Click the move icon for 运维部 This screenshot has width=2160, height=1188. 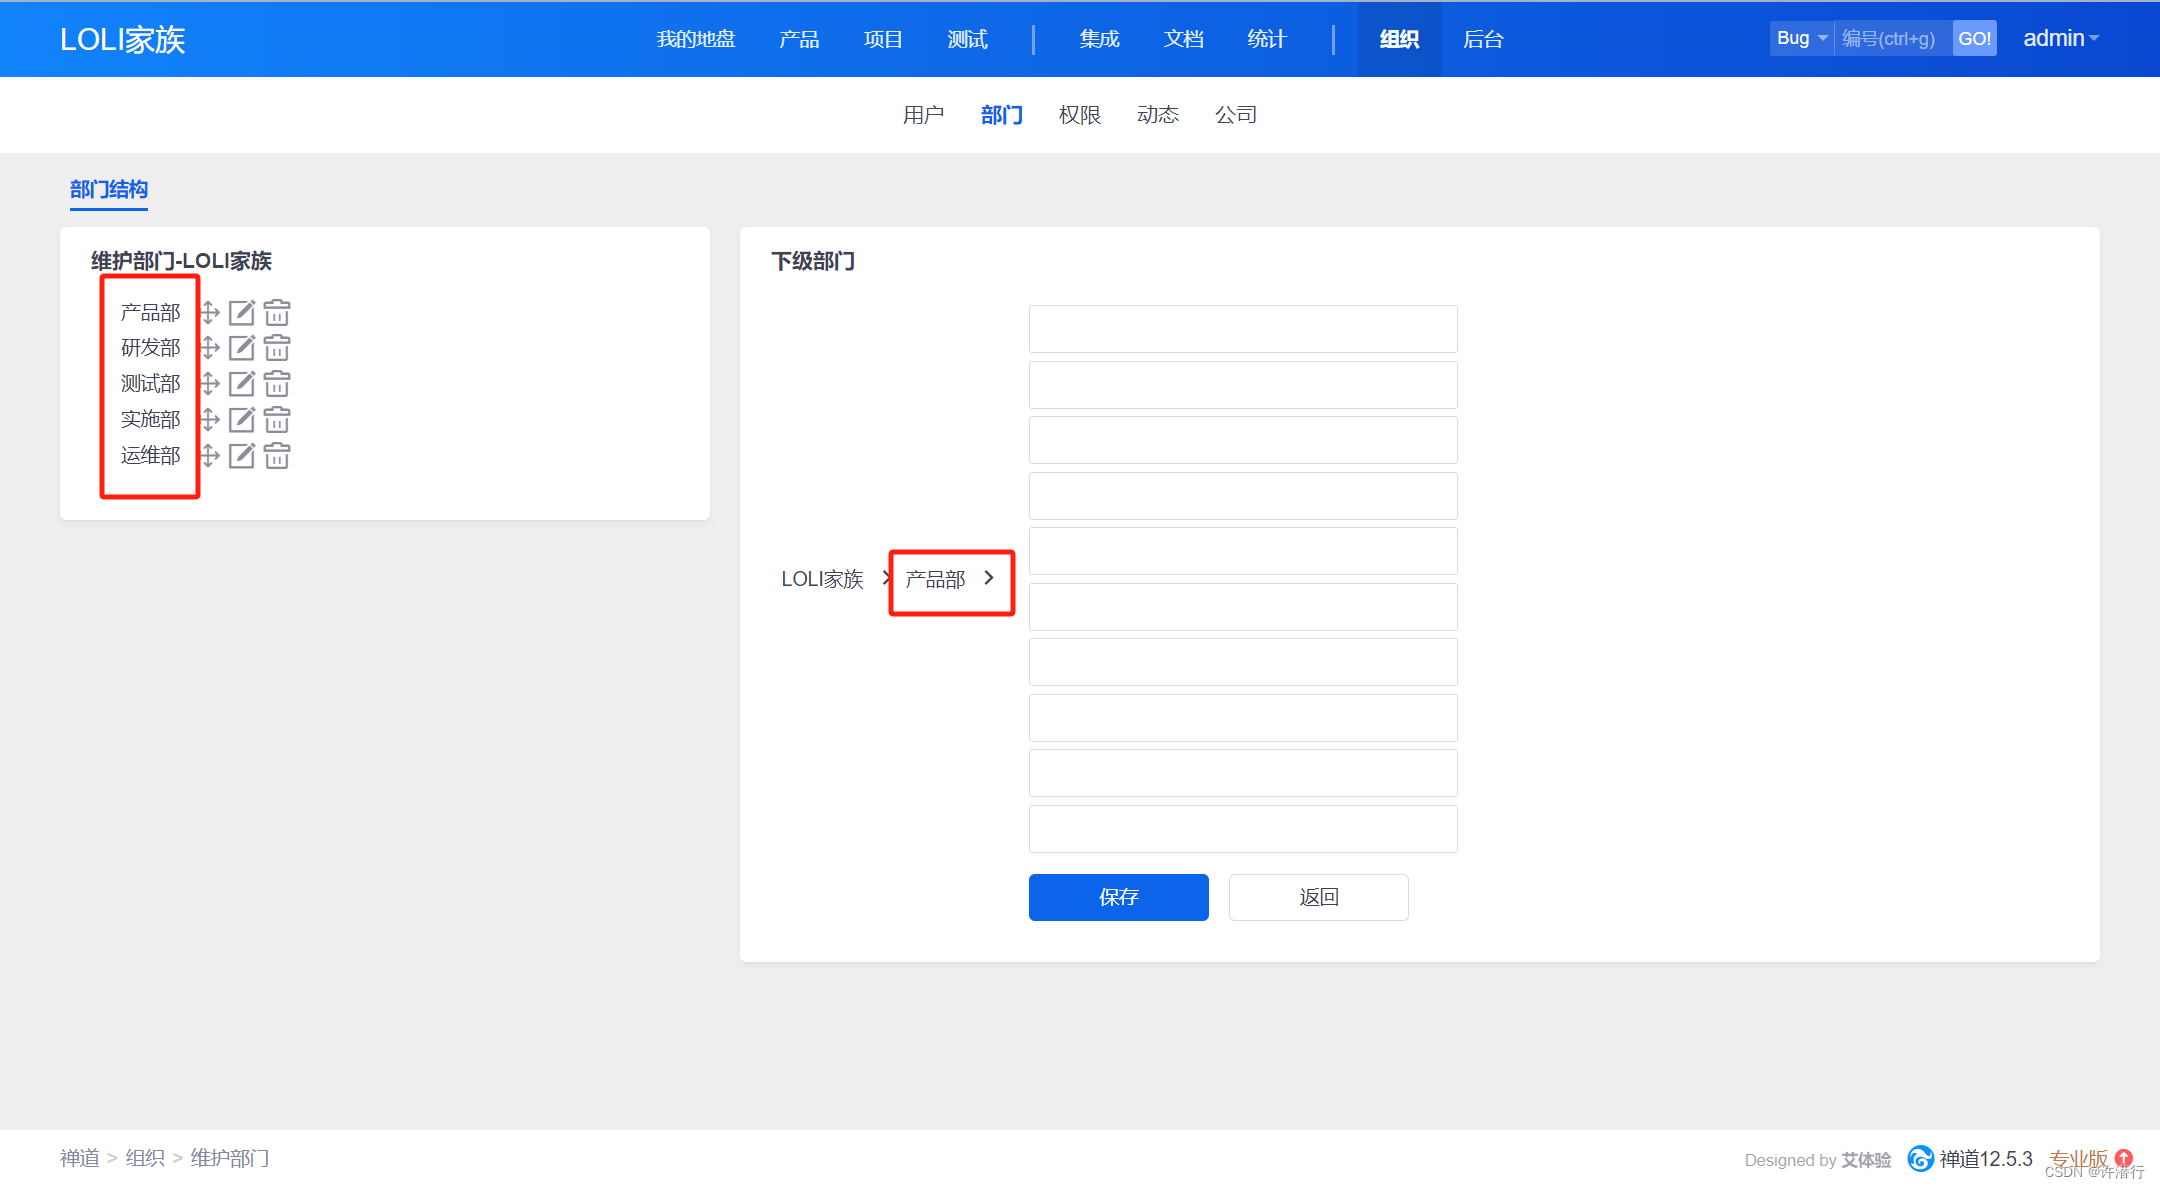point(210,456)
